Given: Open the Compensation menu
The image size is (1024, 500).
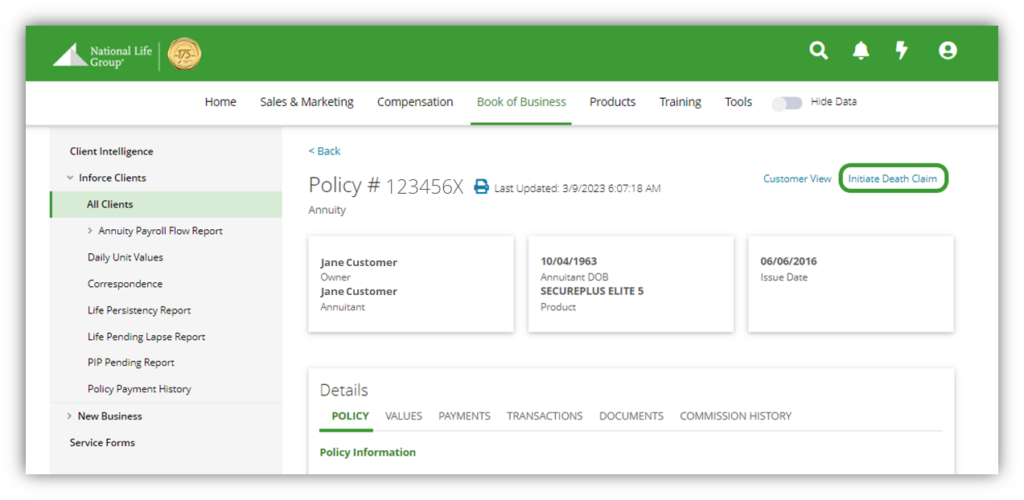Looking at the screenshot, I should click(415, 102).
